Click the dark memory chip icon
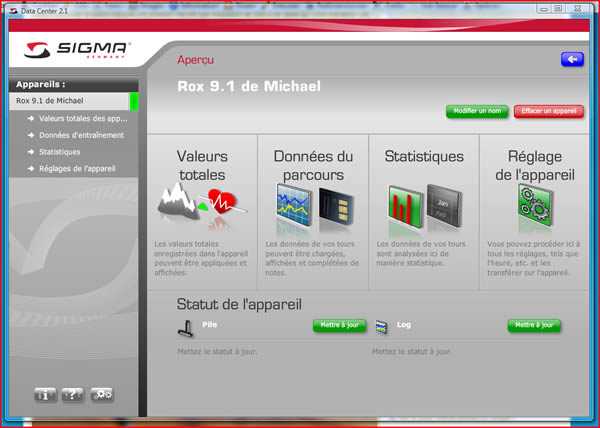Viewport: 600px width, 428px height. pyautogui.click(x=336, y=207)
